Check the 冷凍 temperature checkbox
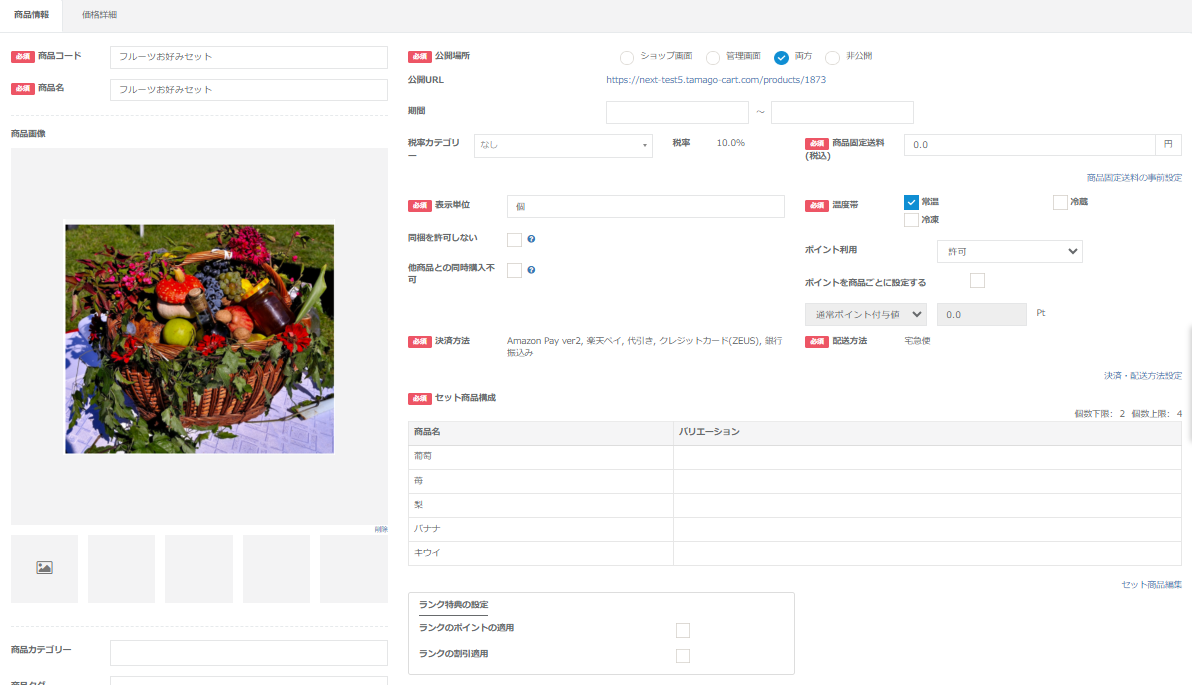This screenshot has height=685, width=1192. 911,220
